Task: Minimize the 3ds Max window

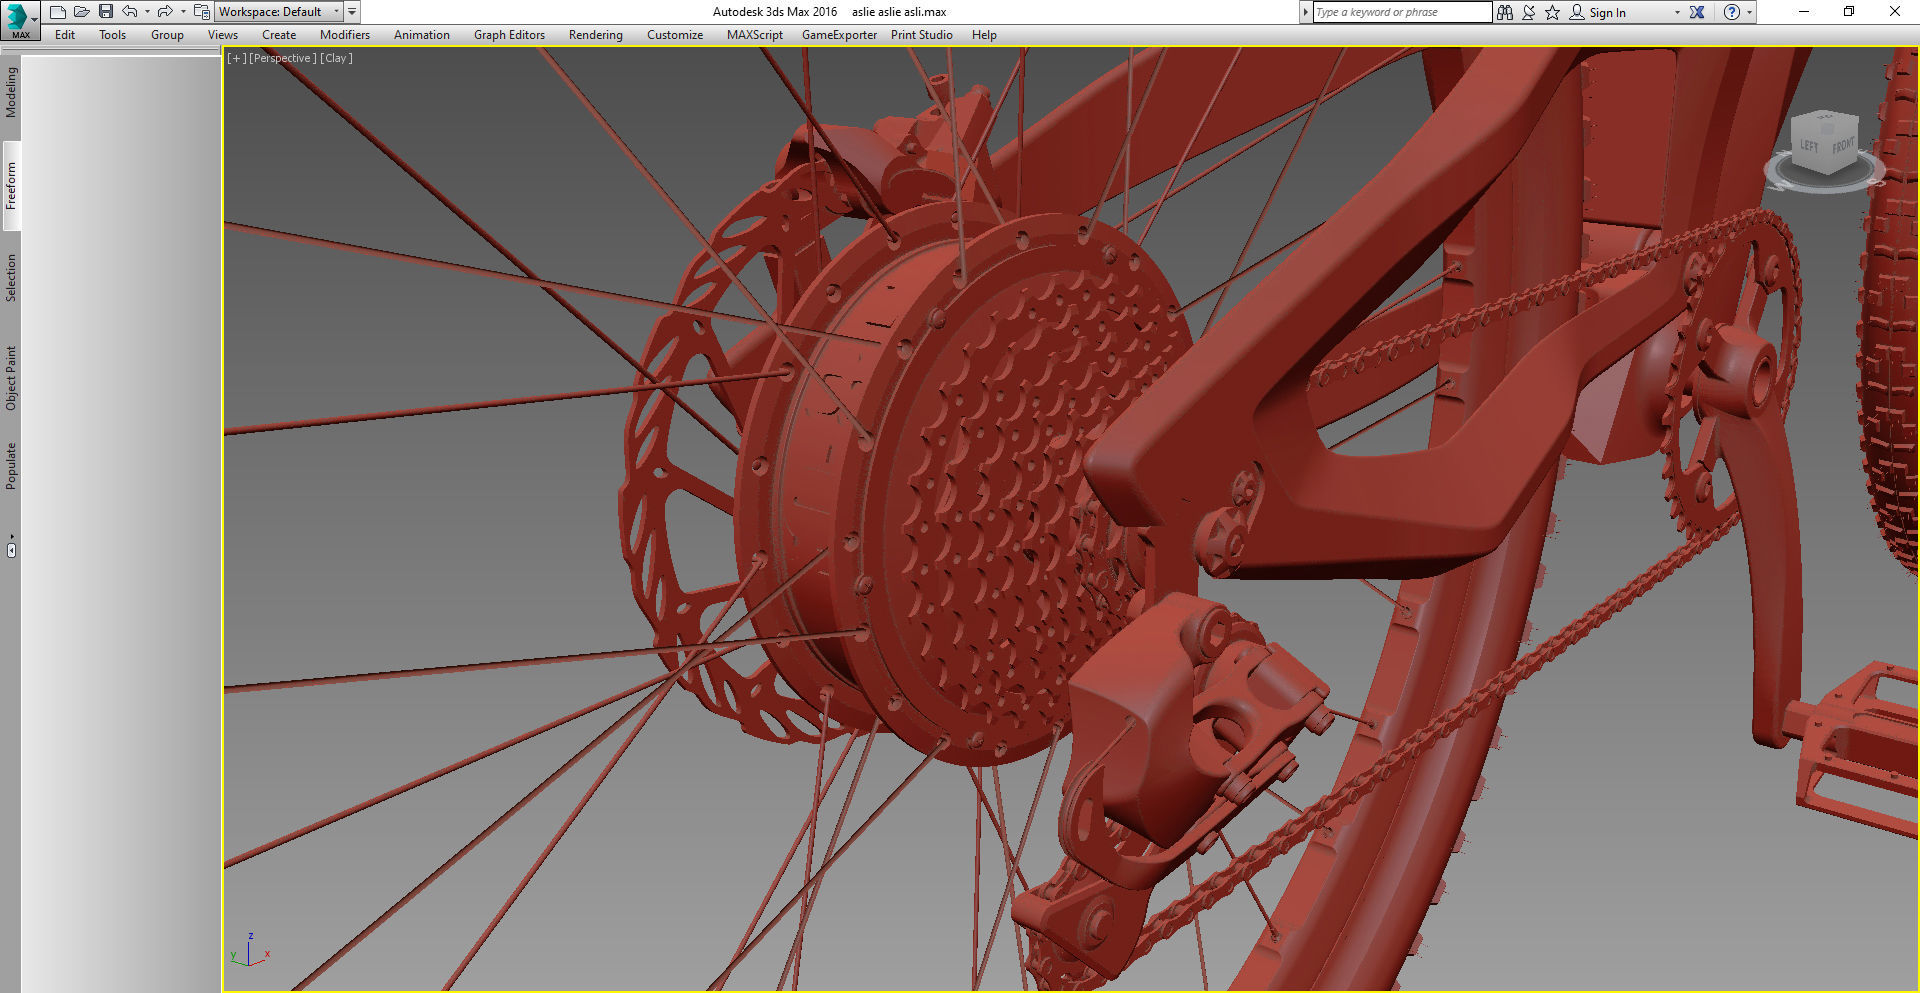Action: pyautogui.click(x=1804, y=12)
